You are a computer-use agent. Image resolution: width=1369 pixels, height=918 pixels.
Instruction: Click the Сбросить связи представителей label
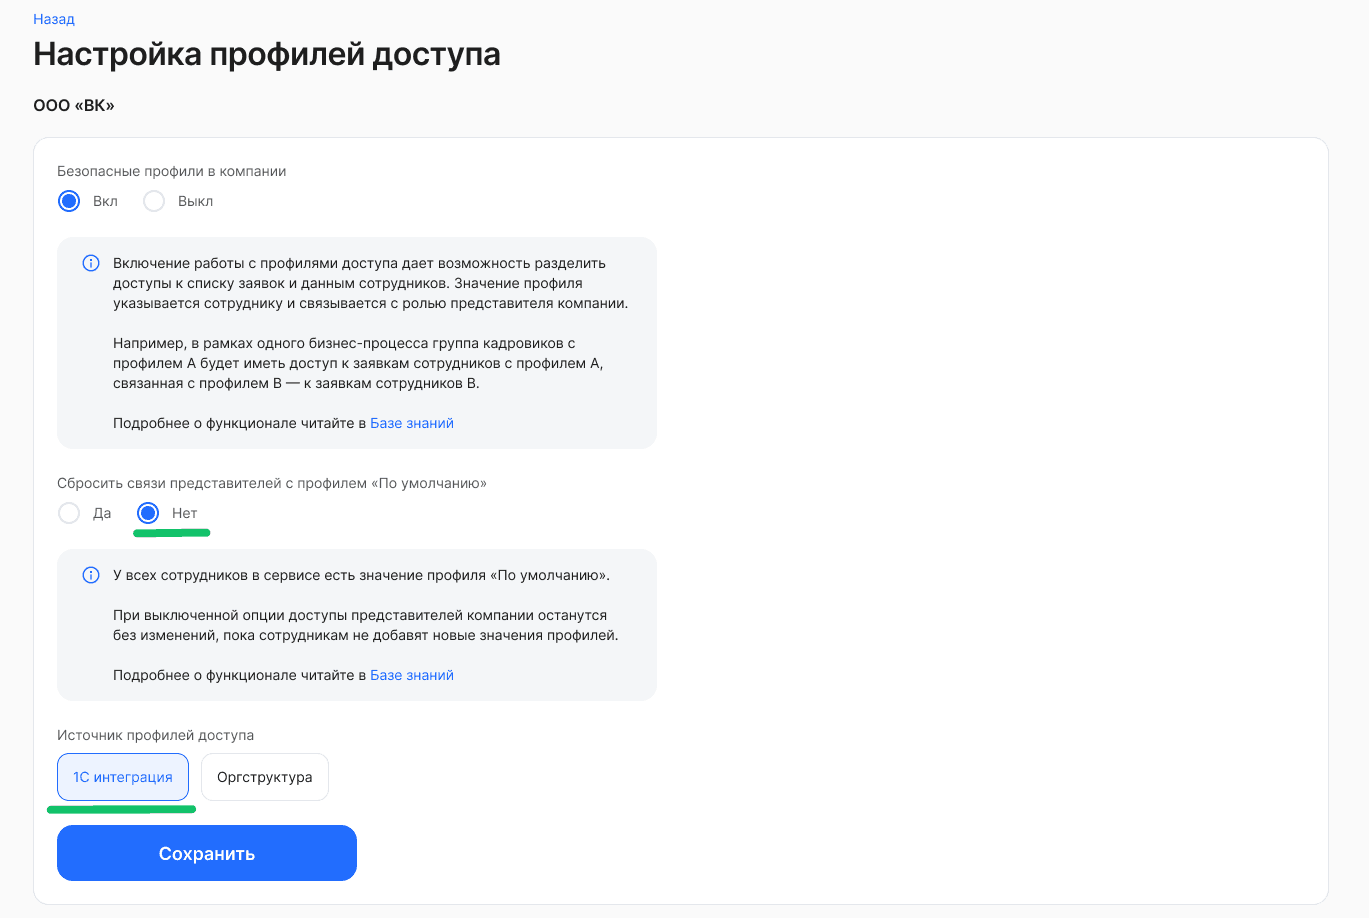tap(271, 481)
